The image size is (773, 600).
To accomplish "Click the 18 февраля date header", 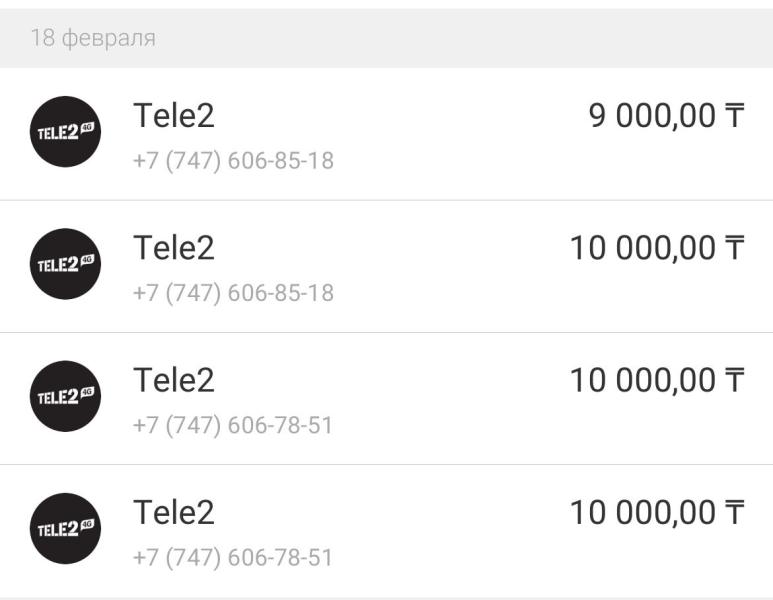I will (x=93, y=38).
